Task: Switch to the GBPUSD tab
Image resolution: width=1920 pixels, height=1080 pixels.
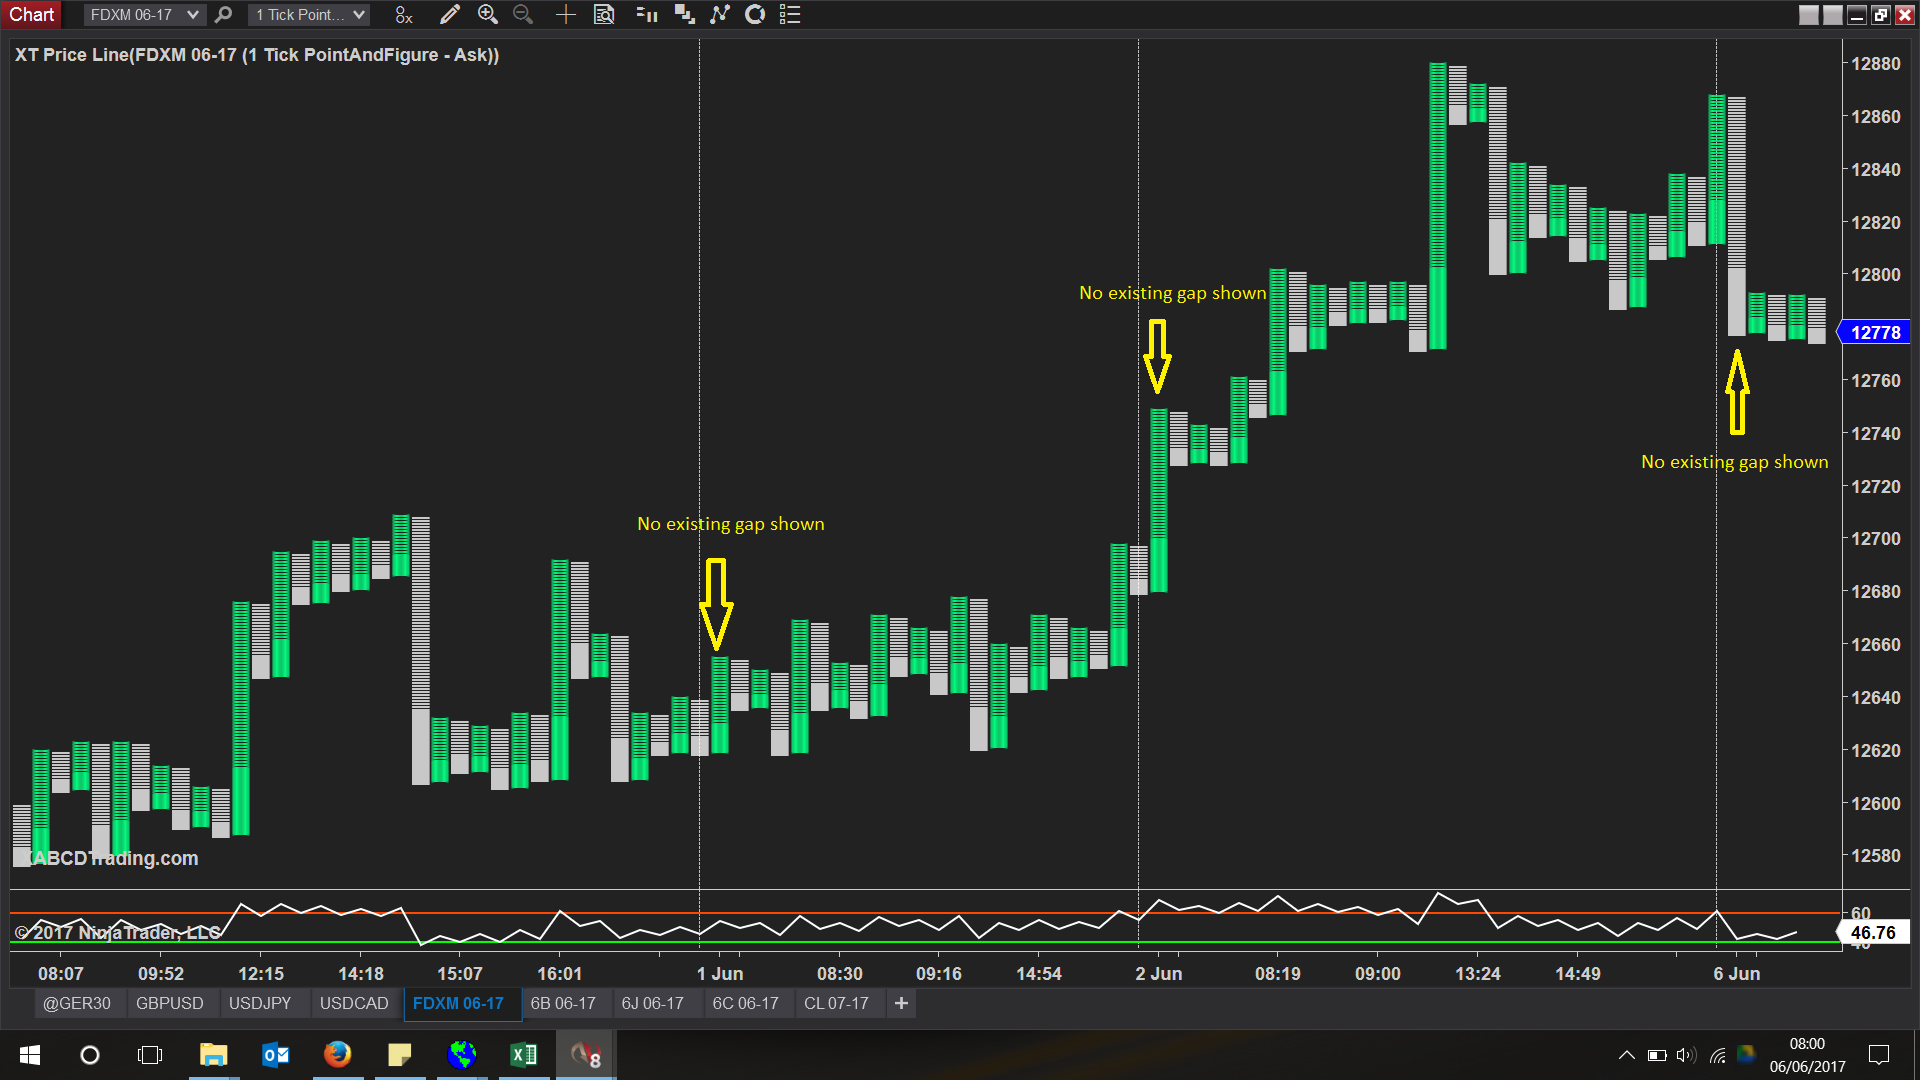Action: coord(169,1003)
